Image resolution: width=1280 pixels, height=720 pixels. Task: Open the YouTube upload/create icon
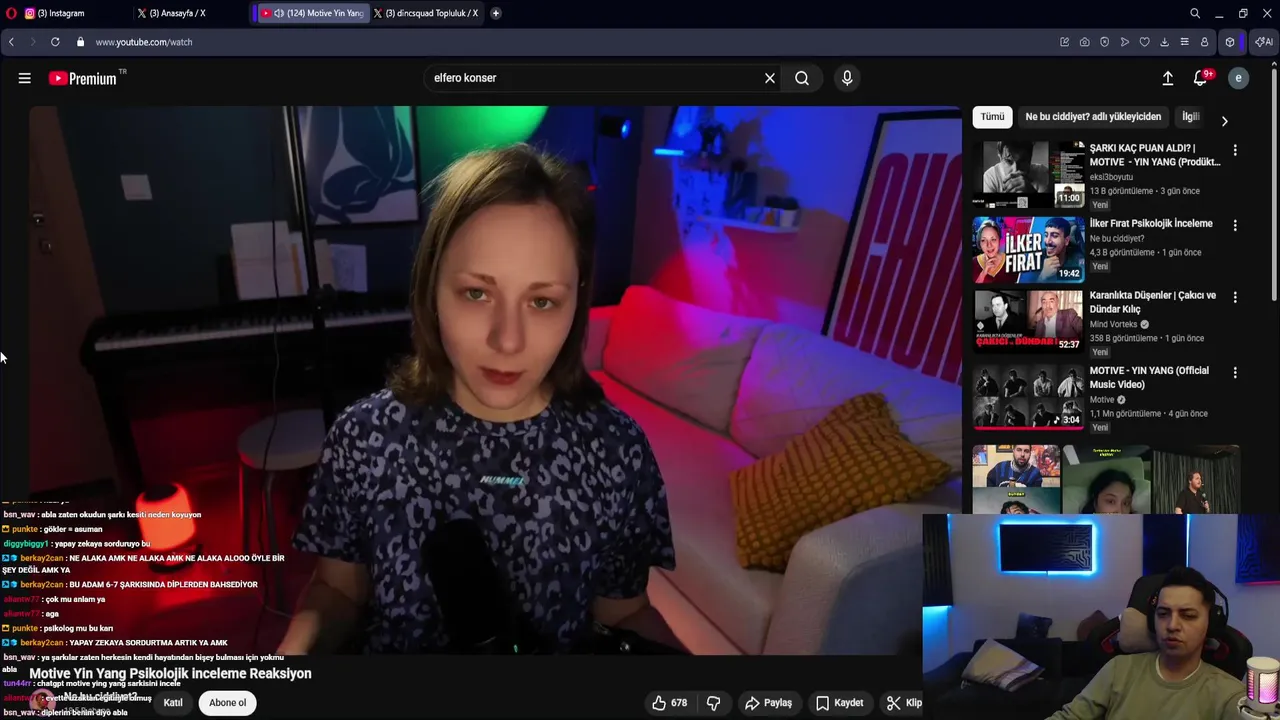[x=1167, y=78]
